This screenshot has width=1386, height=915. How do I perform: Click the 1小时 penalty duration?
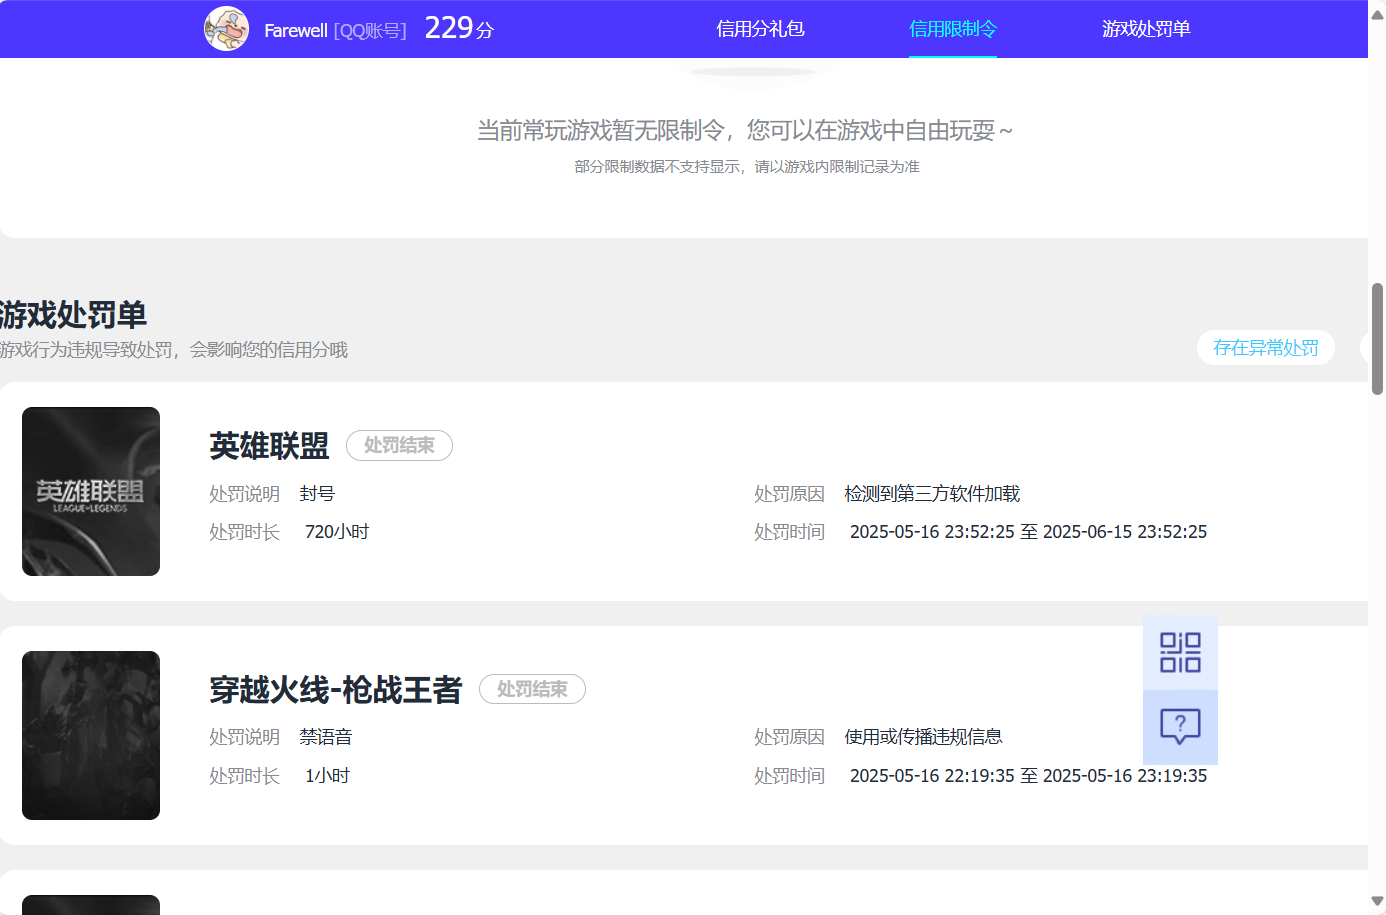click(x=327, y=776)
